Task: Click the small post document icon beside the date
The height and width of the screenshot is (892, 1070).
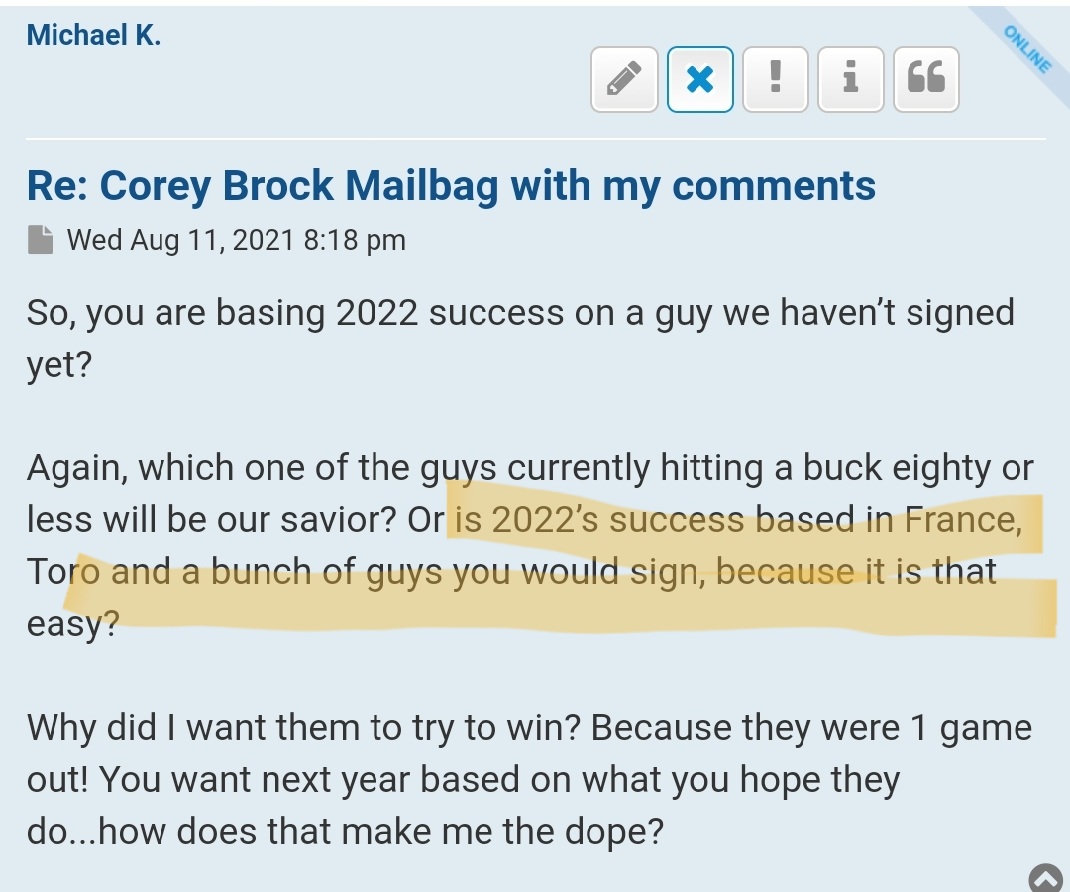Action: click(40, 240)
